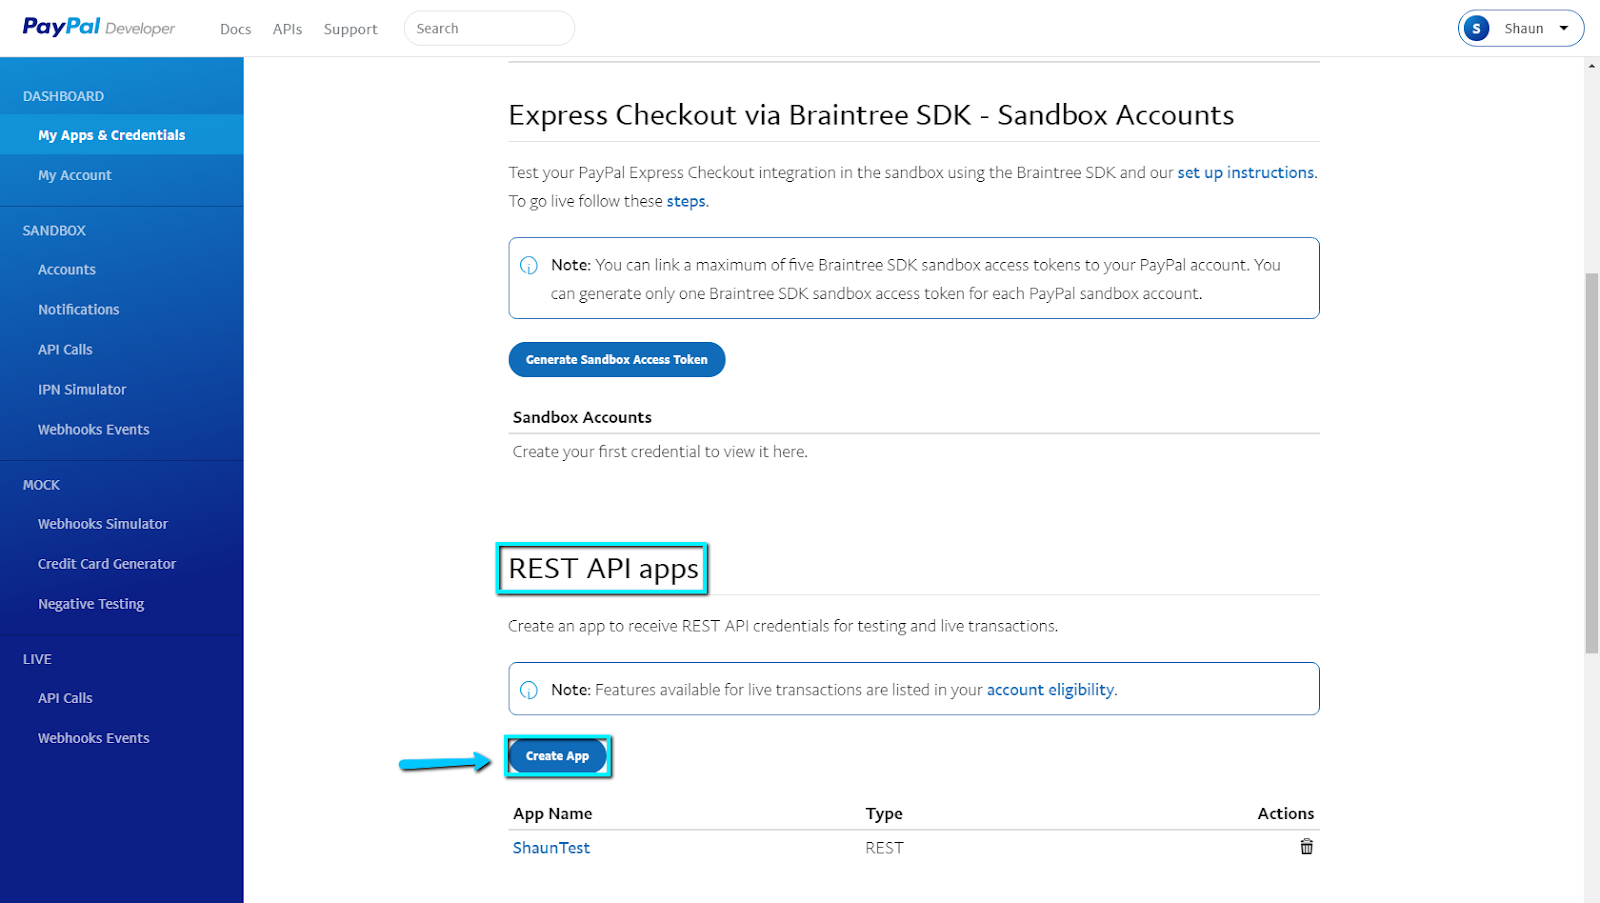Click the Shaun avatar circle icon
This screenshot has height=903, width=1600.
[1476, 29]
